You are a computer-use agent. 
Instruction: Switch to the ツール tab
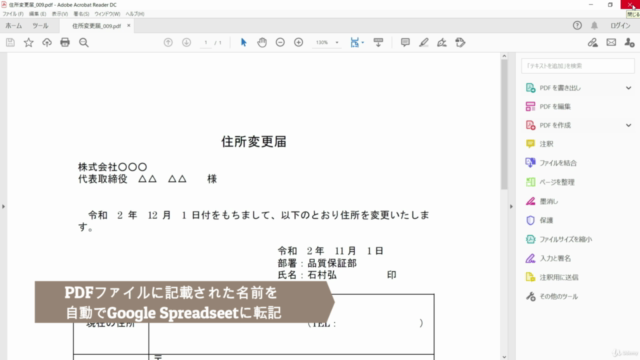(x=40, y=26)
